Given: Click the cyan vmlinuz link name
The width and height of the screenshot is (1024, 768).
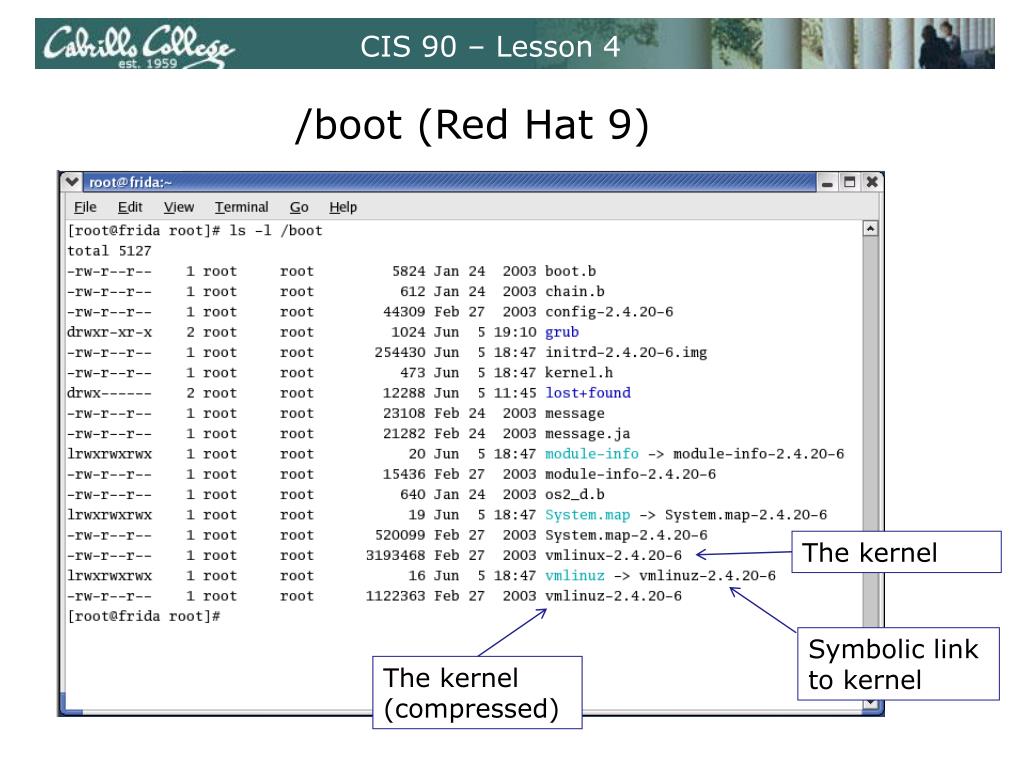Looking at the screenshot, I should pyautogui.click(x=575, y=575).
